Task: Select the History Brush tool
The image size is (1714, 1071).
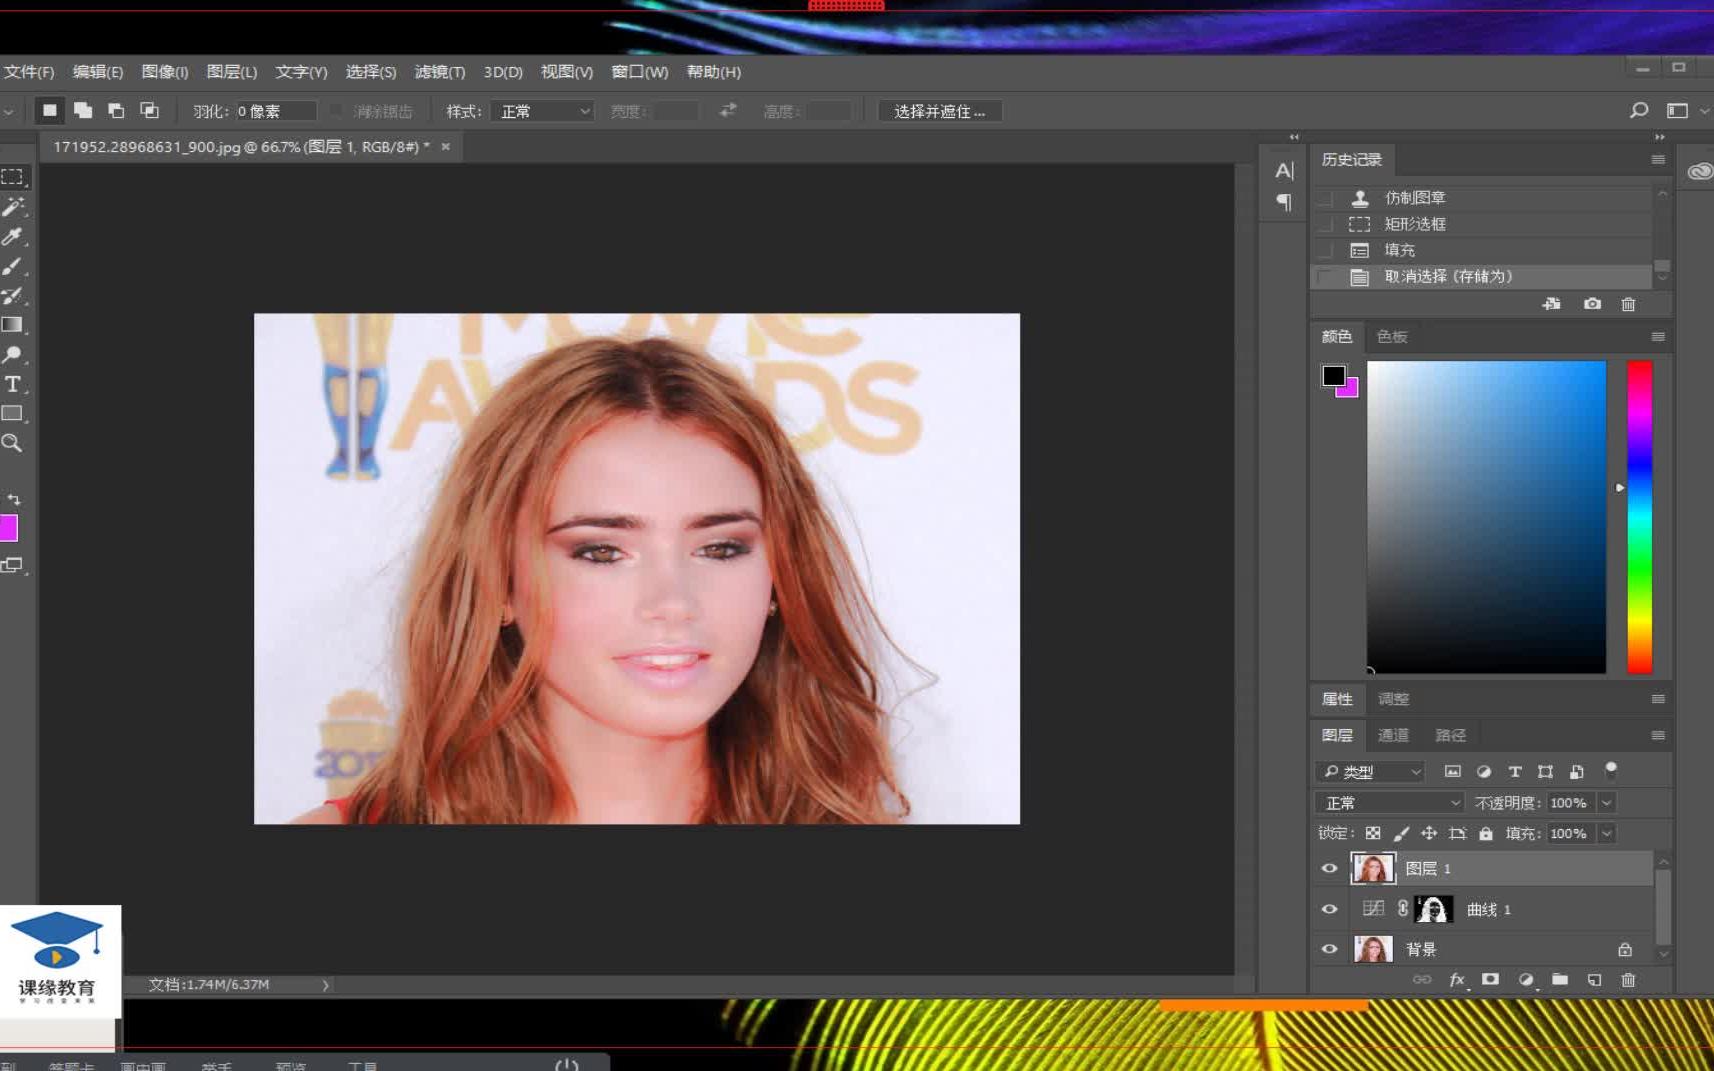Action: tap(13, 295)
